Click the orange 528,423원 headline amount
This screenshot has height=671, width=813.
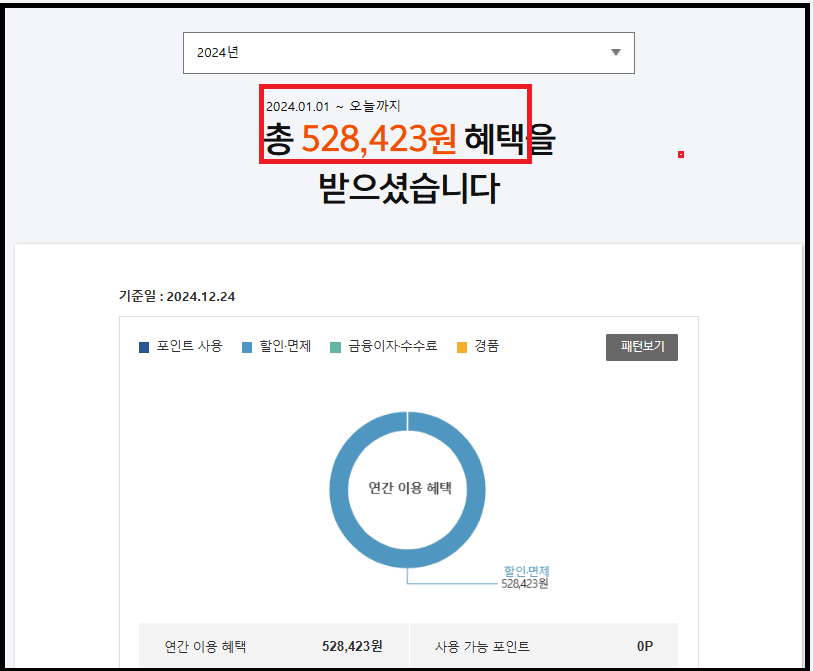click(x=379, y=141)
